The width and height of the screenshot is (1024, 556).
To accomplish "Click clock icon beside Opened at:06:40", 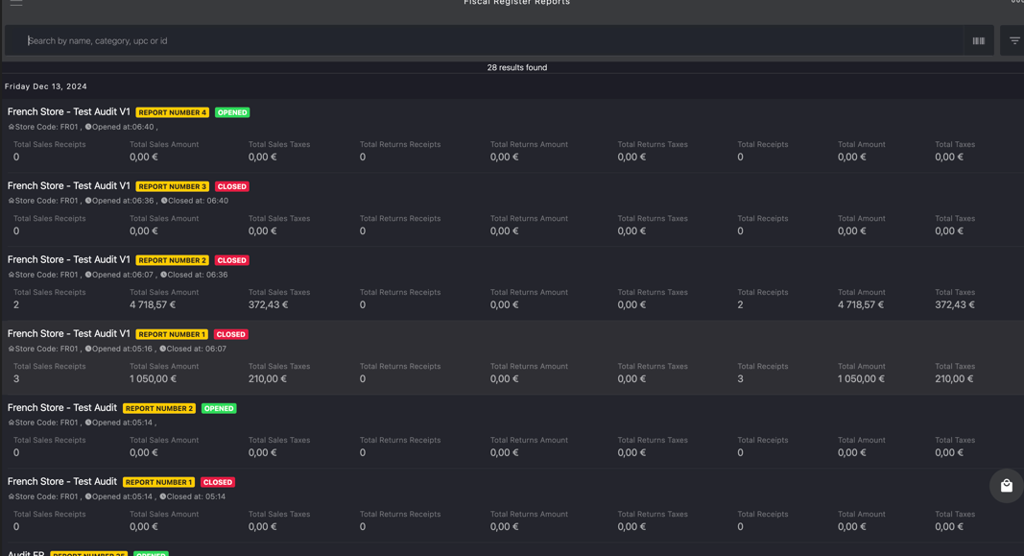I will (88, 127).
